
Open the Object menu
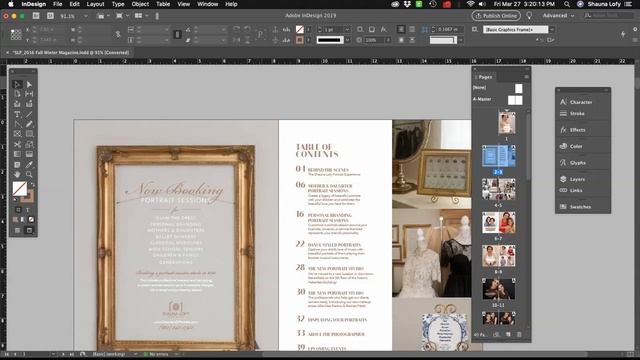(x=140, y=4)
